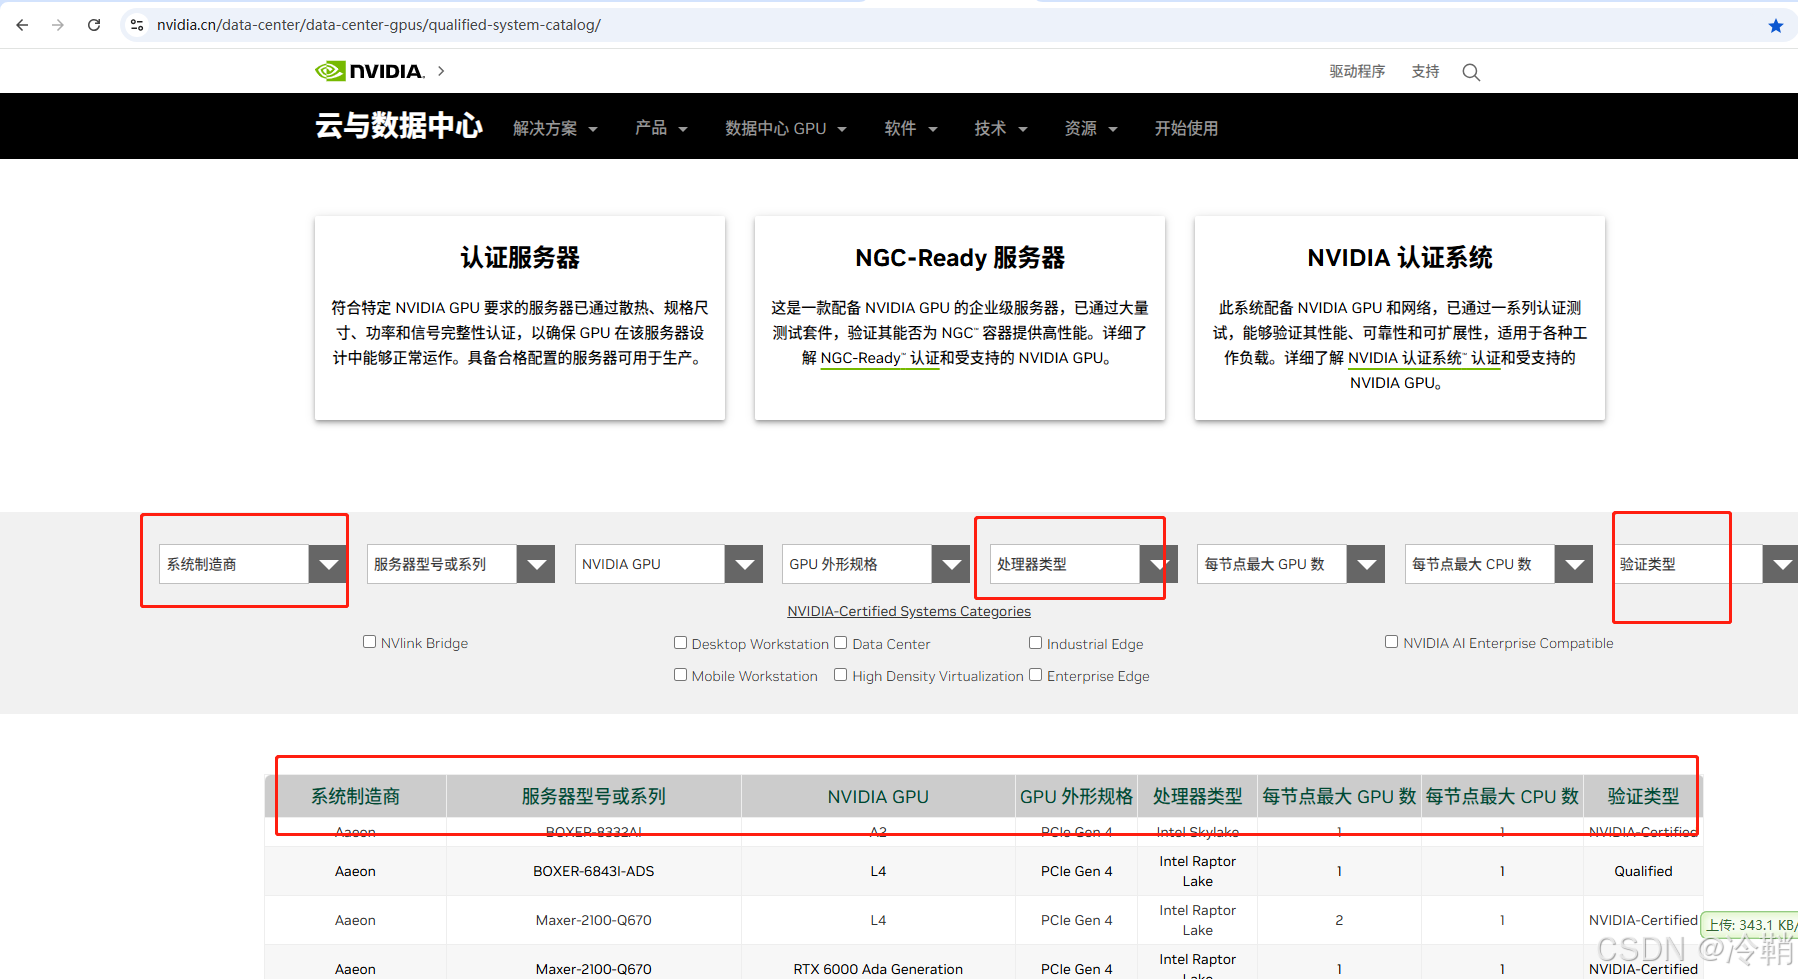This screenshot has height=979, width=1798.
Task: Expand the 解决方案 menu
Action: point(555,128)
